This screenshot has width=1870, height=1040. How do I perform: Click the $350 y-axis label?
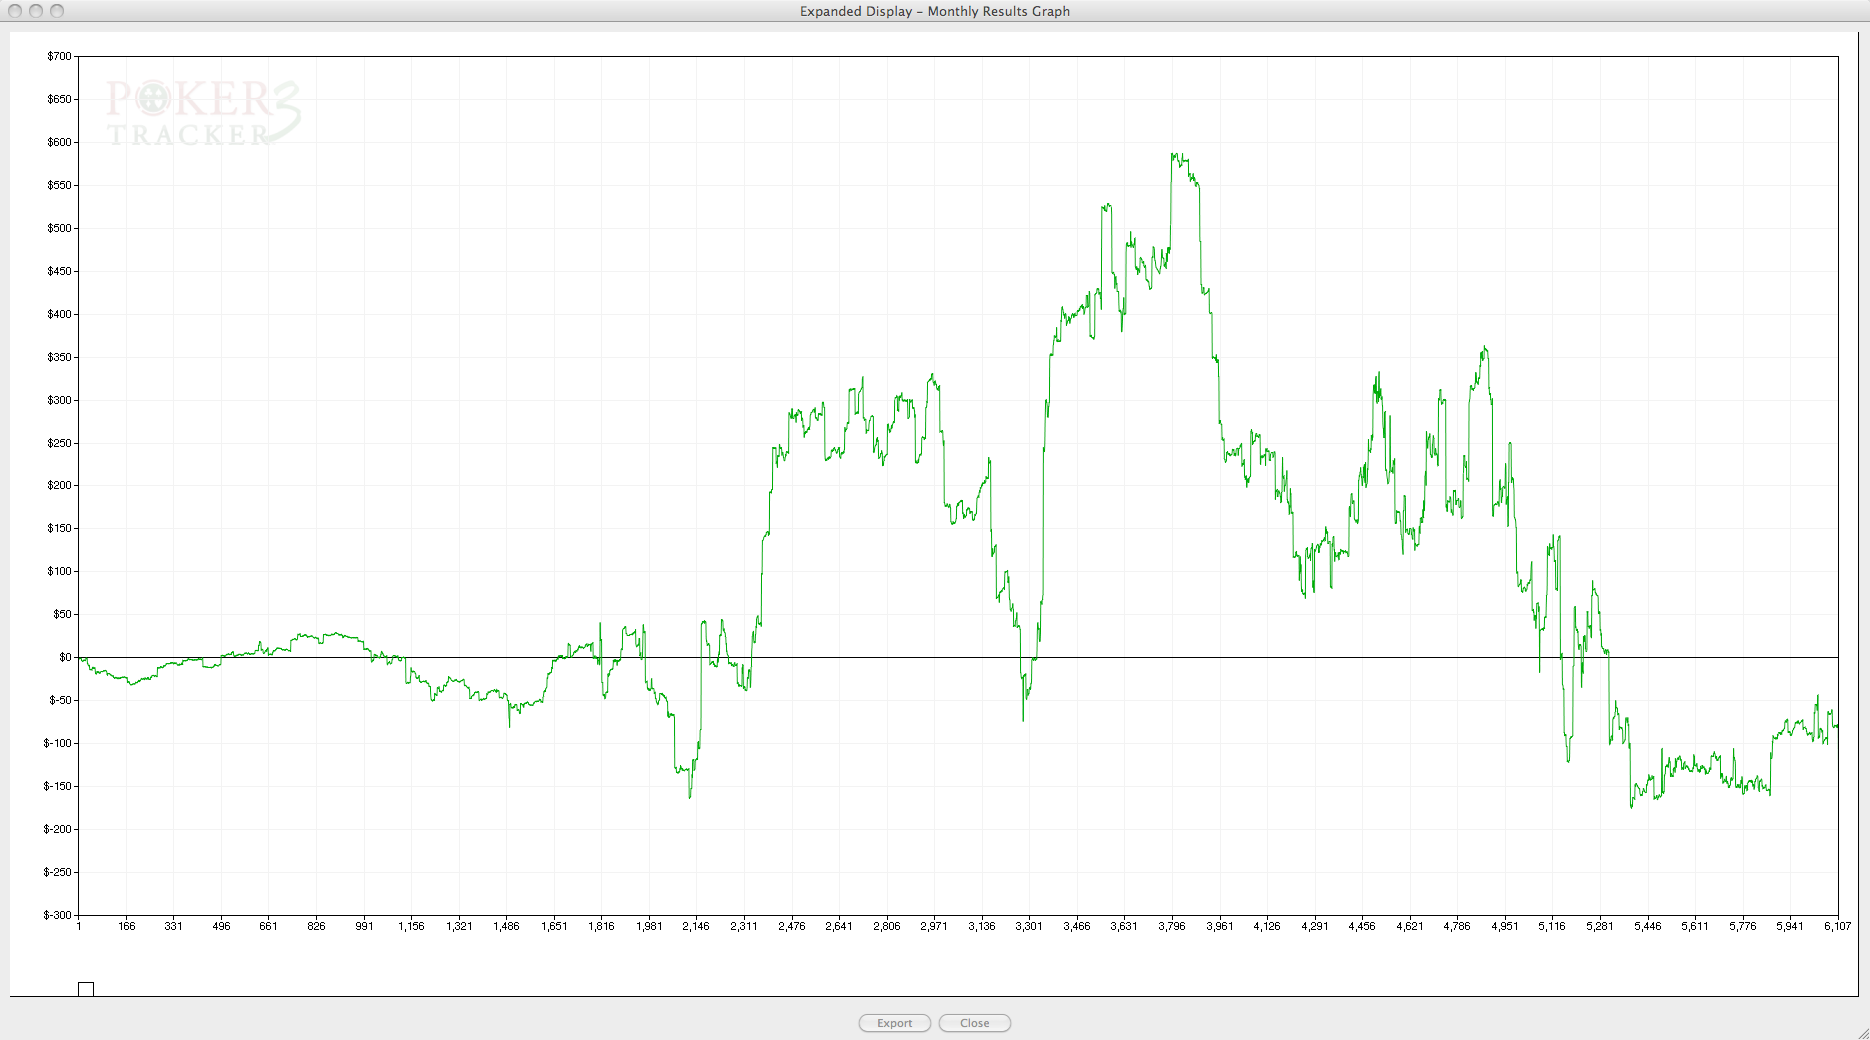pos(59,357)
